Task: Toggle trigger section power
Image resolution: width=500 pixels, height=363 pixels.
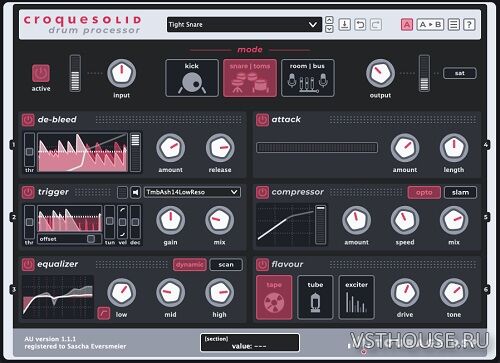Action: 28,192
